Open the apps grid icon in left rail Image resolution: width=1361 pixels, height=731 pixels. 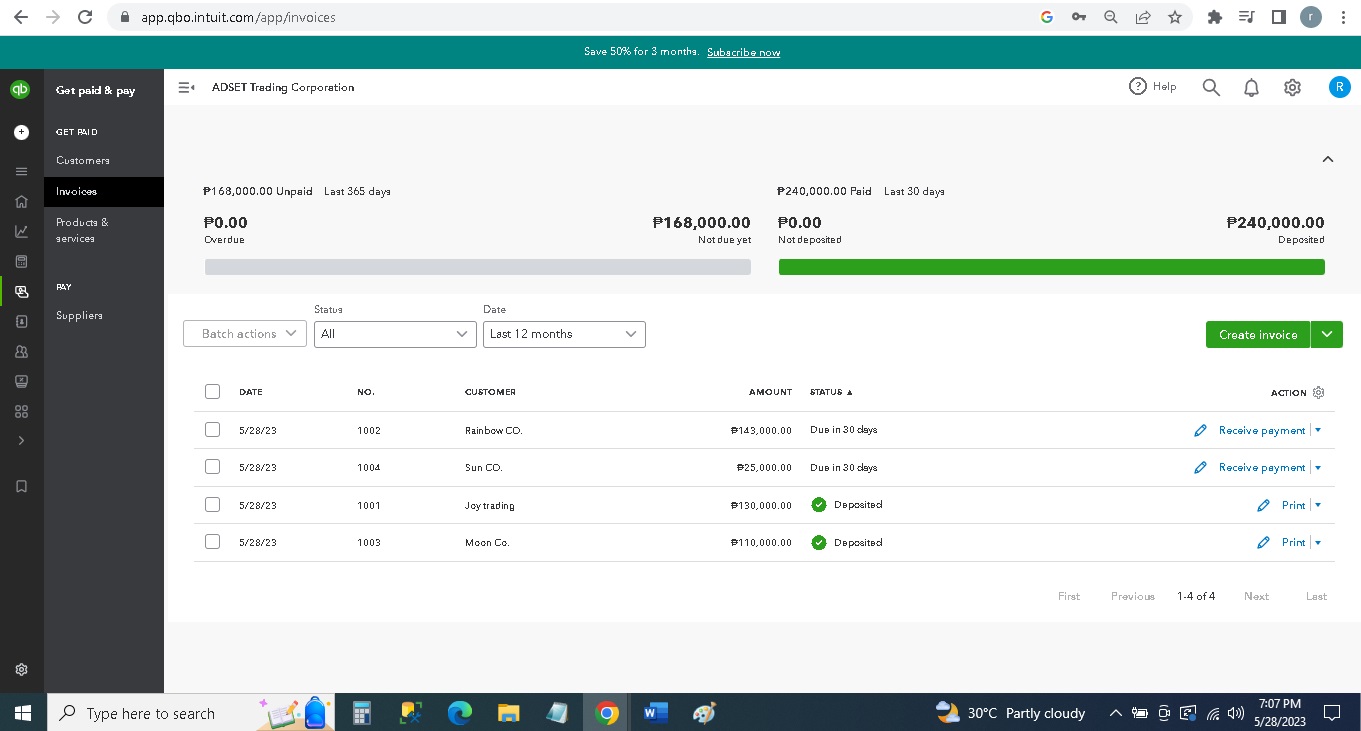pos(21,411)
